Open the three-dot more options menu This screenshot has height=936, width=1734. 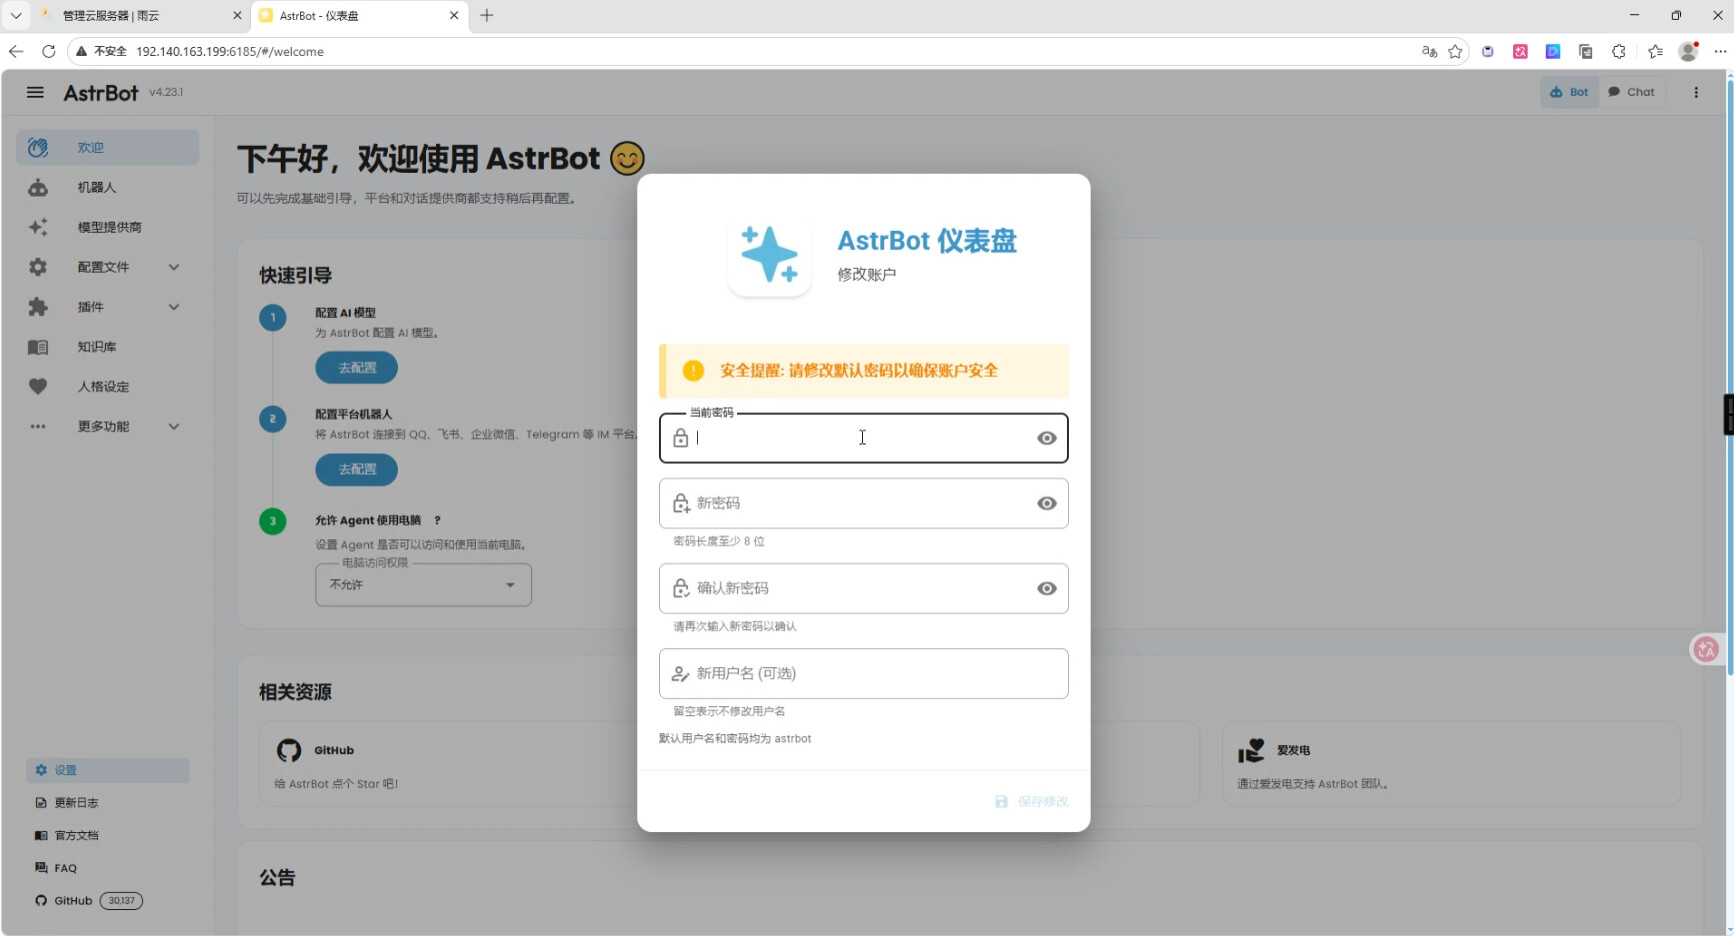click(1695, 92)
